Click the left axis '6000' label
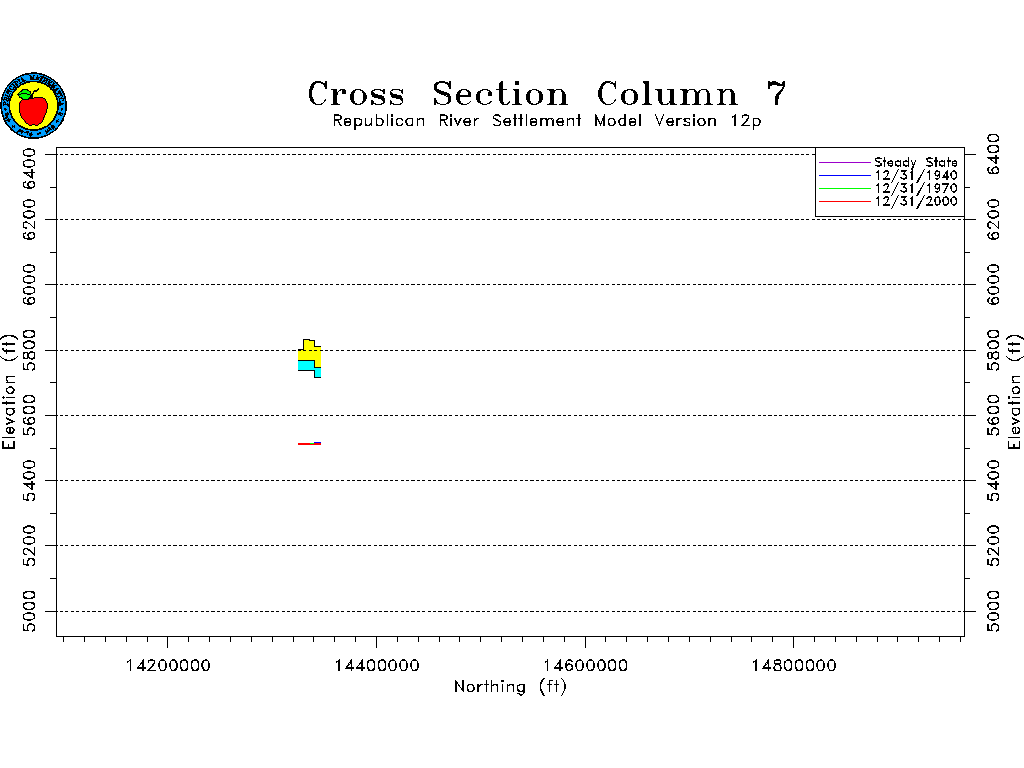 [29, 285]
